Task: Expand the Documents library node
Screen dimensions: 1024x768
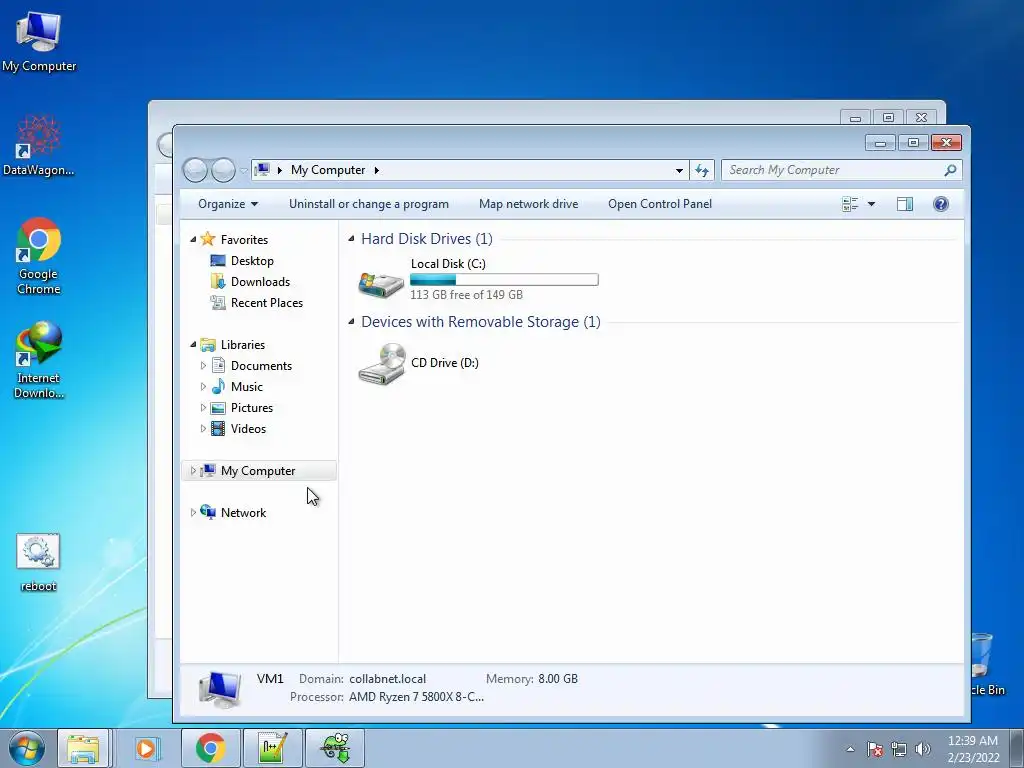Action: pos(203,366)
